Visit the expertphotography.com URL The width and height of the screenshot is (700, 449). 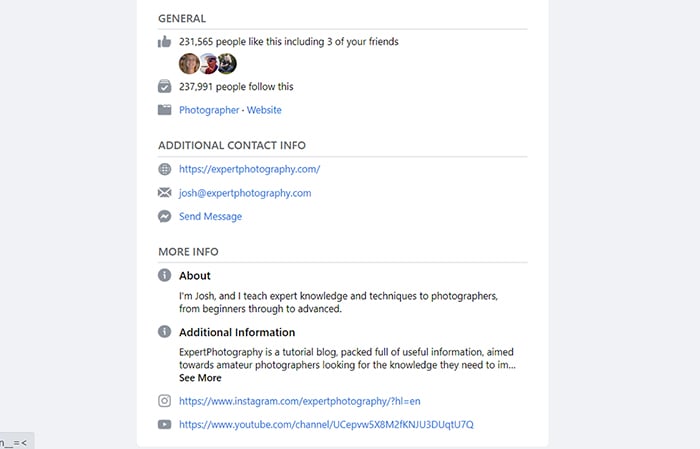click(x=250, y=169)
